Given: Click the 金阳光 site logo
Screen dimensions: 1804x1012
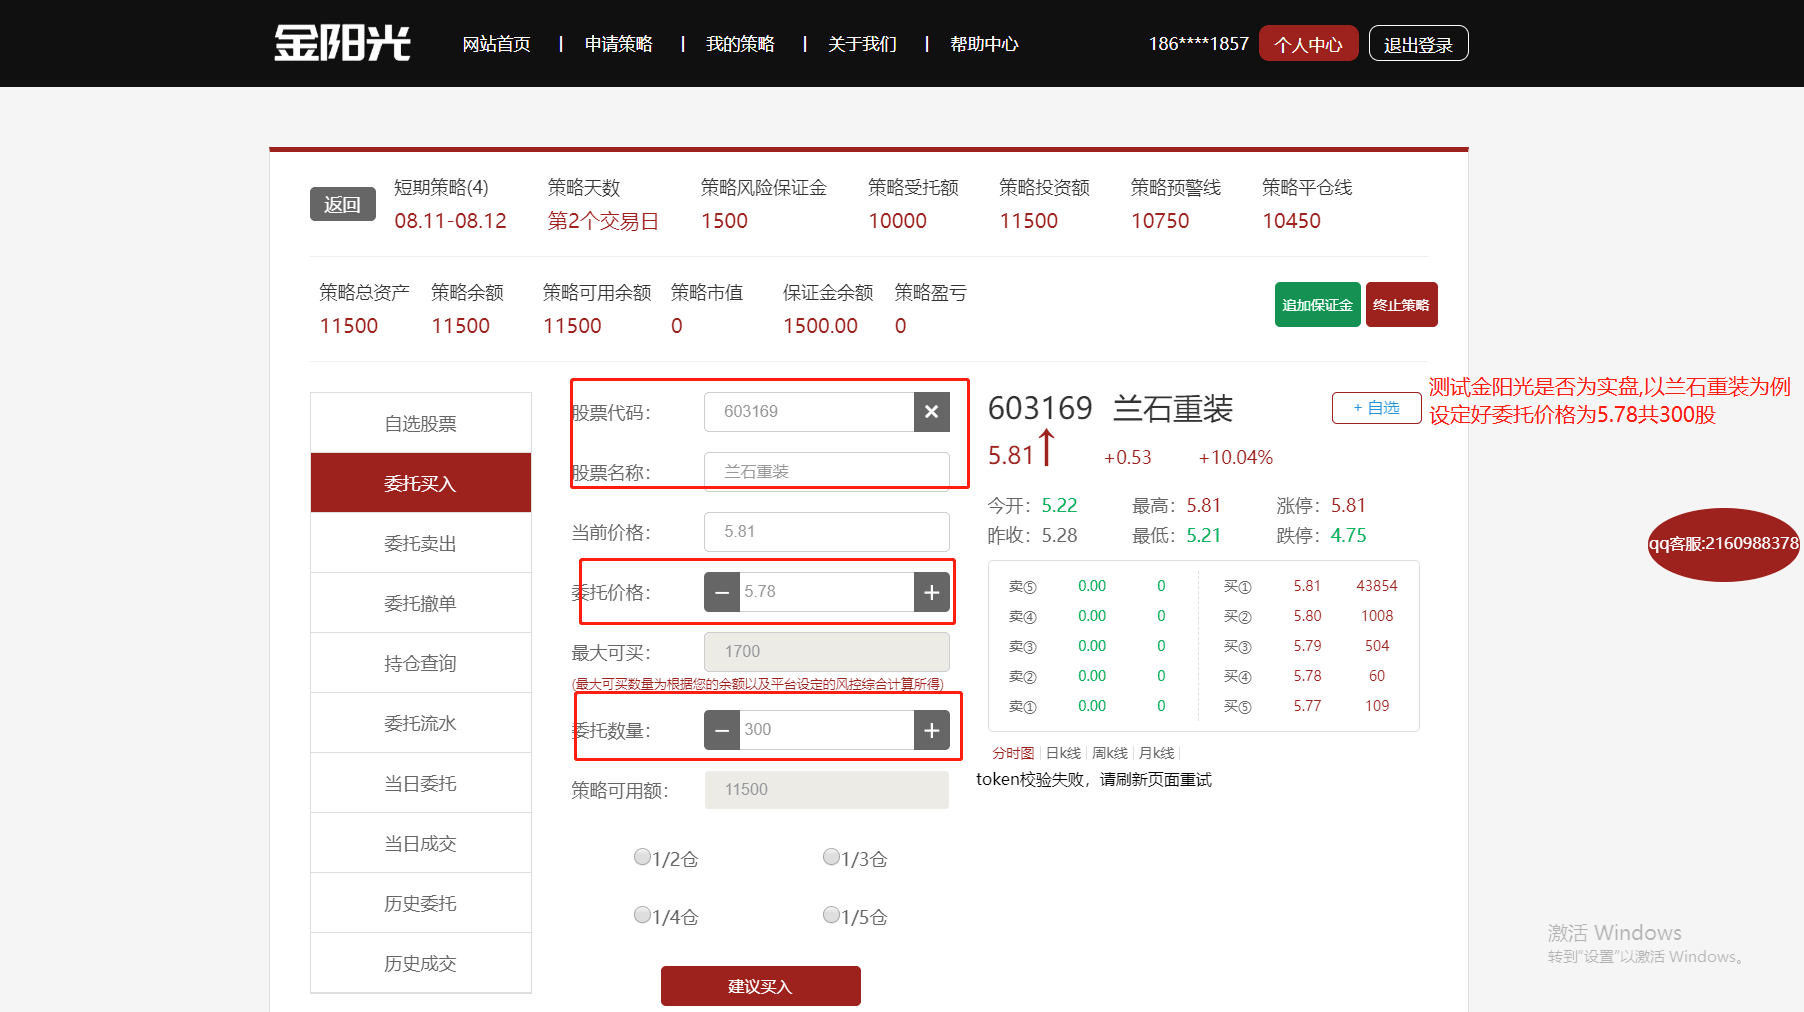Looking at the screenshot, I should [x=342, y=43].
